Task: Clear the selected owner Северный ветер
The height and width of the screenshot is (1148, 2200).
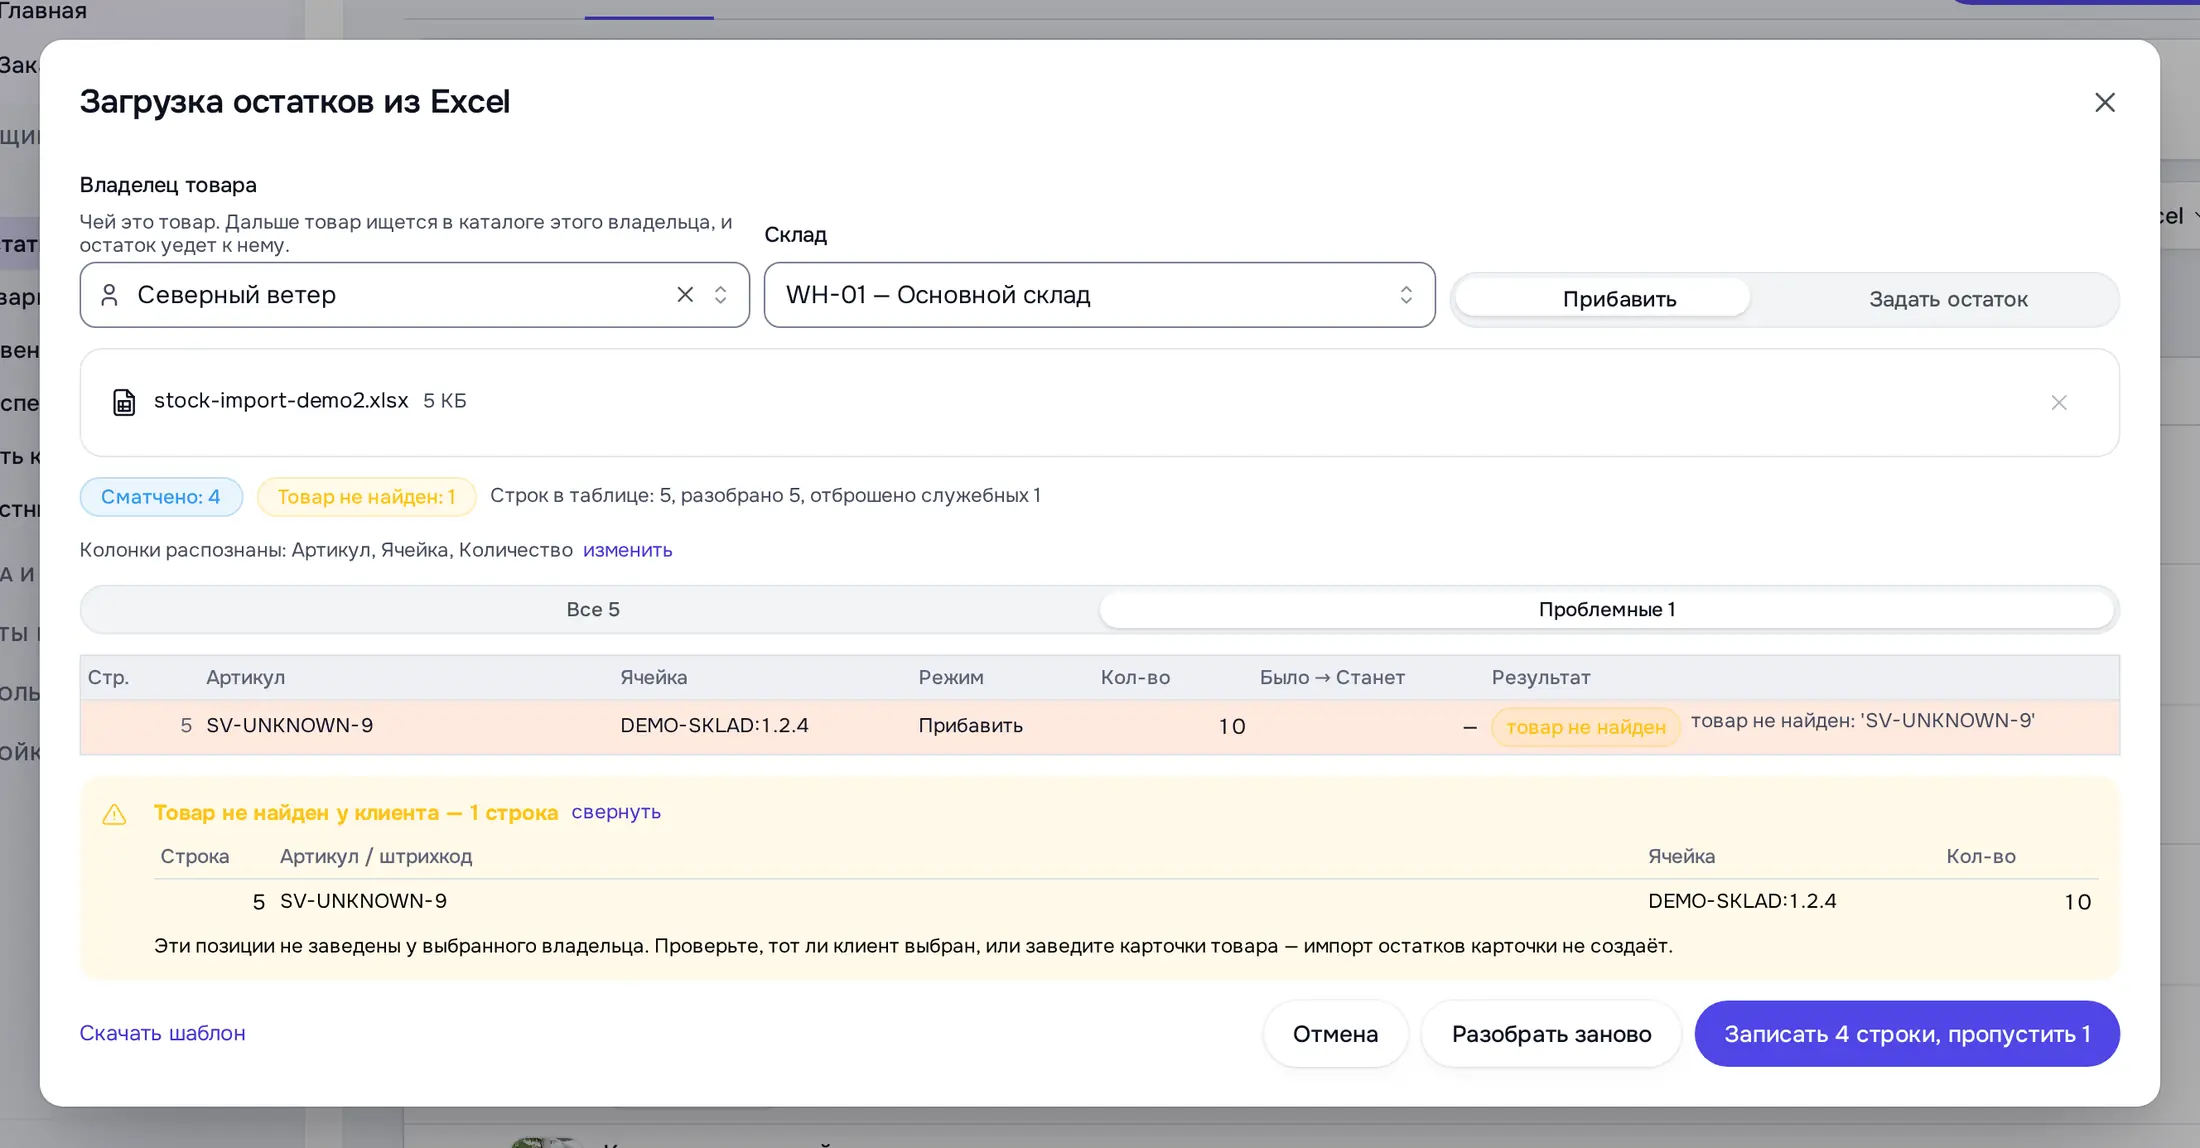Action: click(x=685, y=295)
